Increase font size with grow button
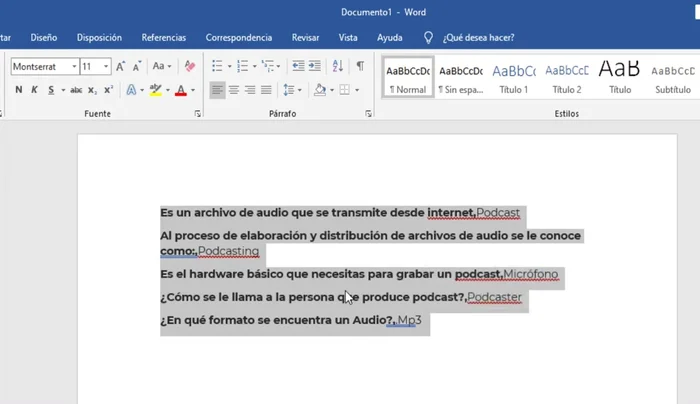This screenshot has width=700, height=404. 121,67
